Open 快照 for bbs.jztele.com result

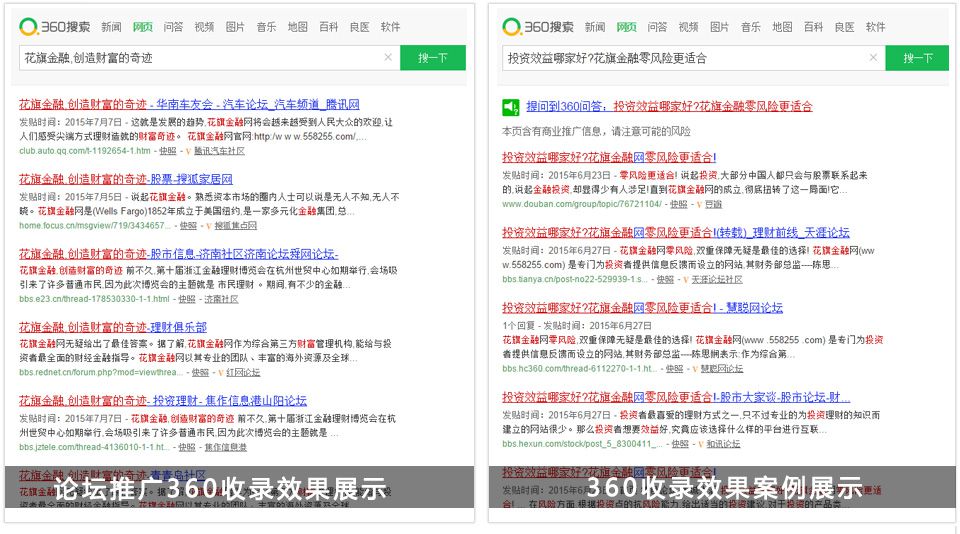pos(187,448)
